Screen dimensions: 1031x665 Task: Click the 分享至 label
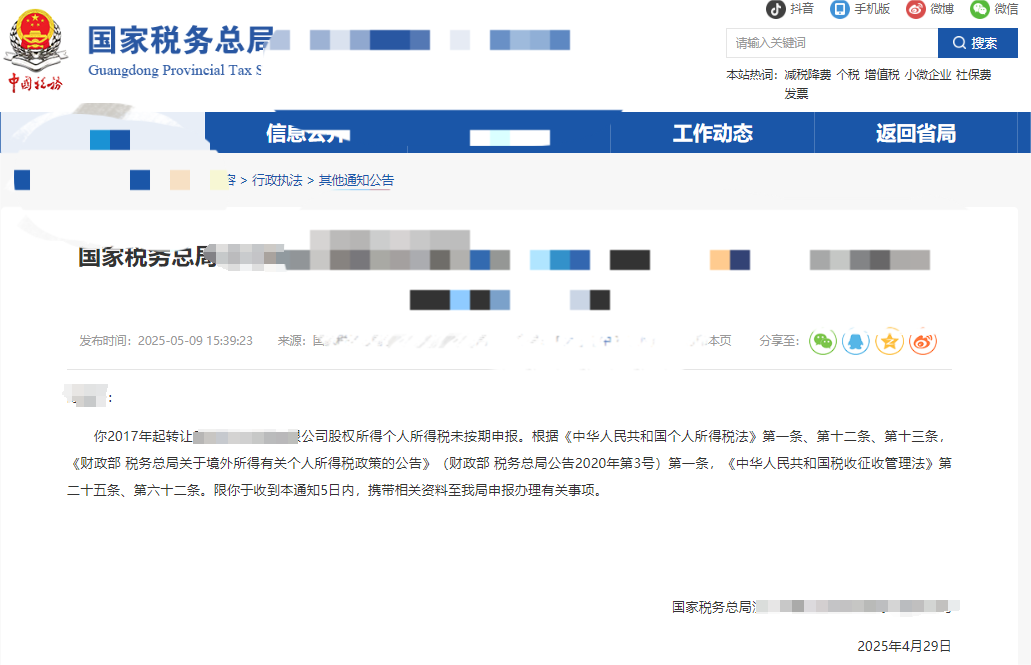[x=779, y=341]
